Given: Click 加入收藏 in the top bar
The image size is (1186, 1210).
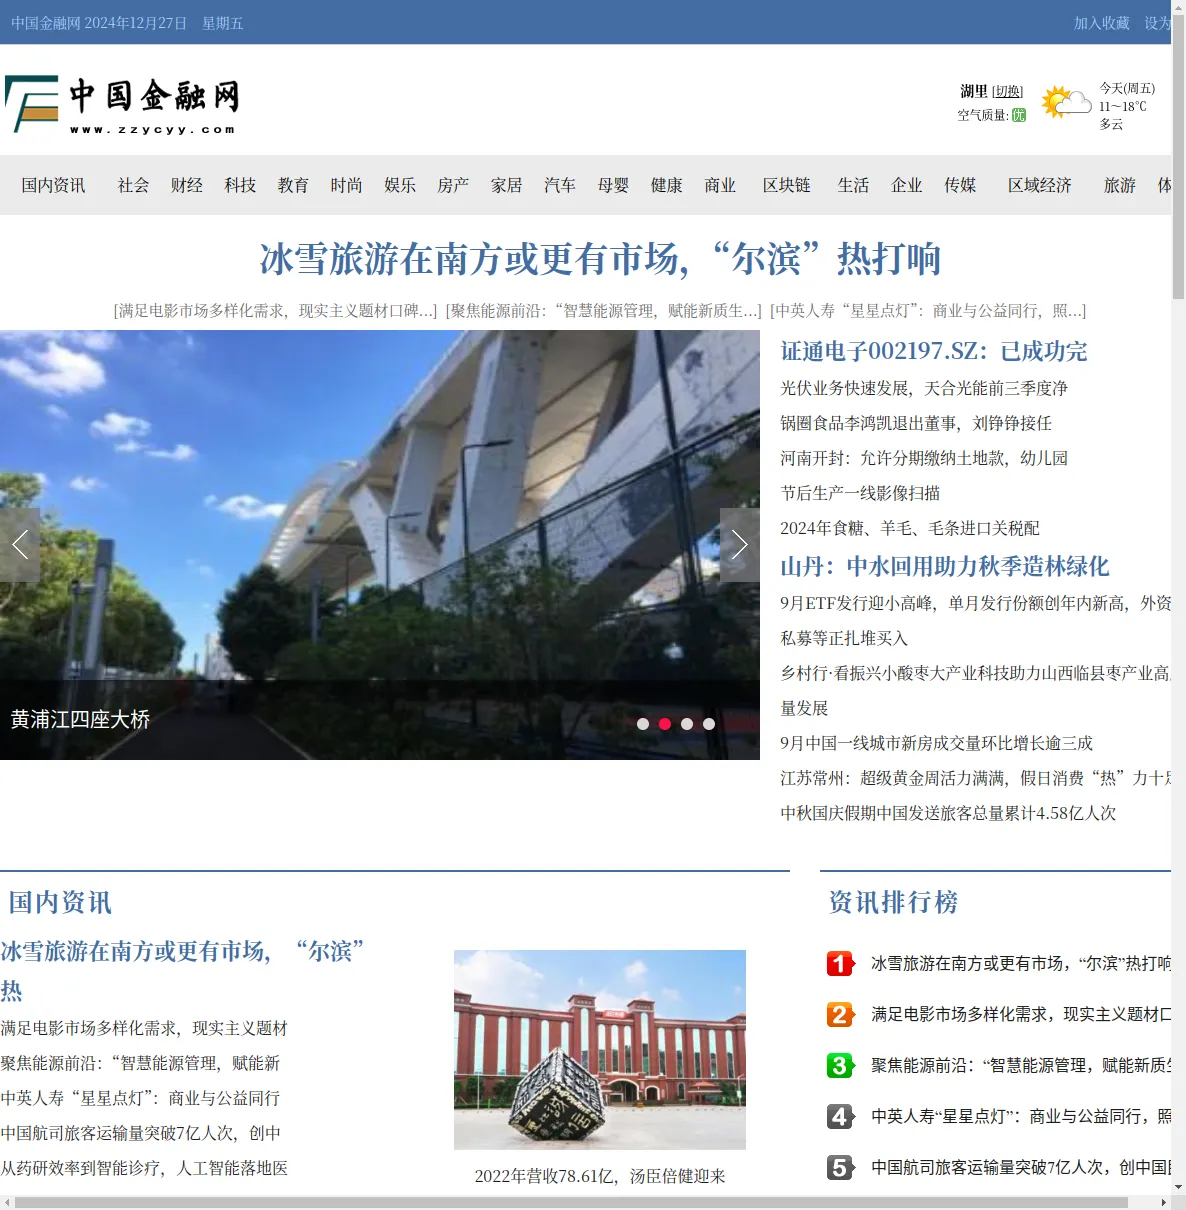Looking at the screenshot, I should [1102, 23].
